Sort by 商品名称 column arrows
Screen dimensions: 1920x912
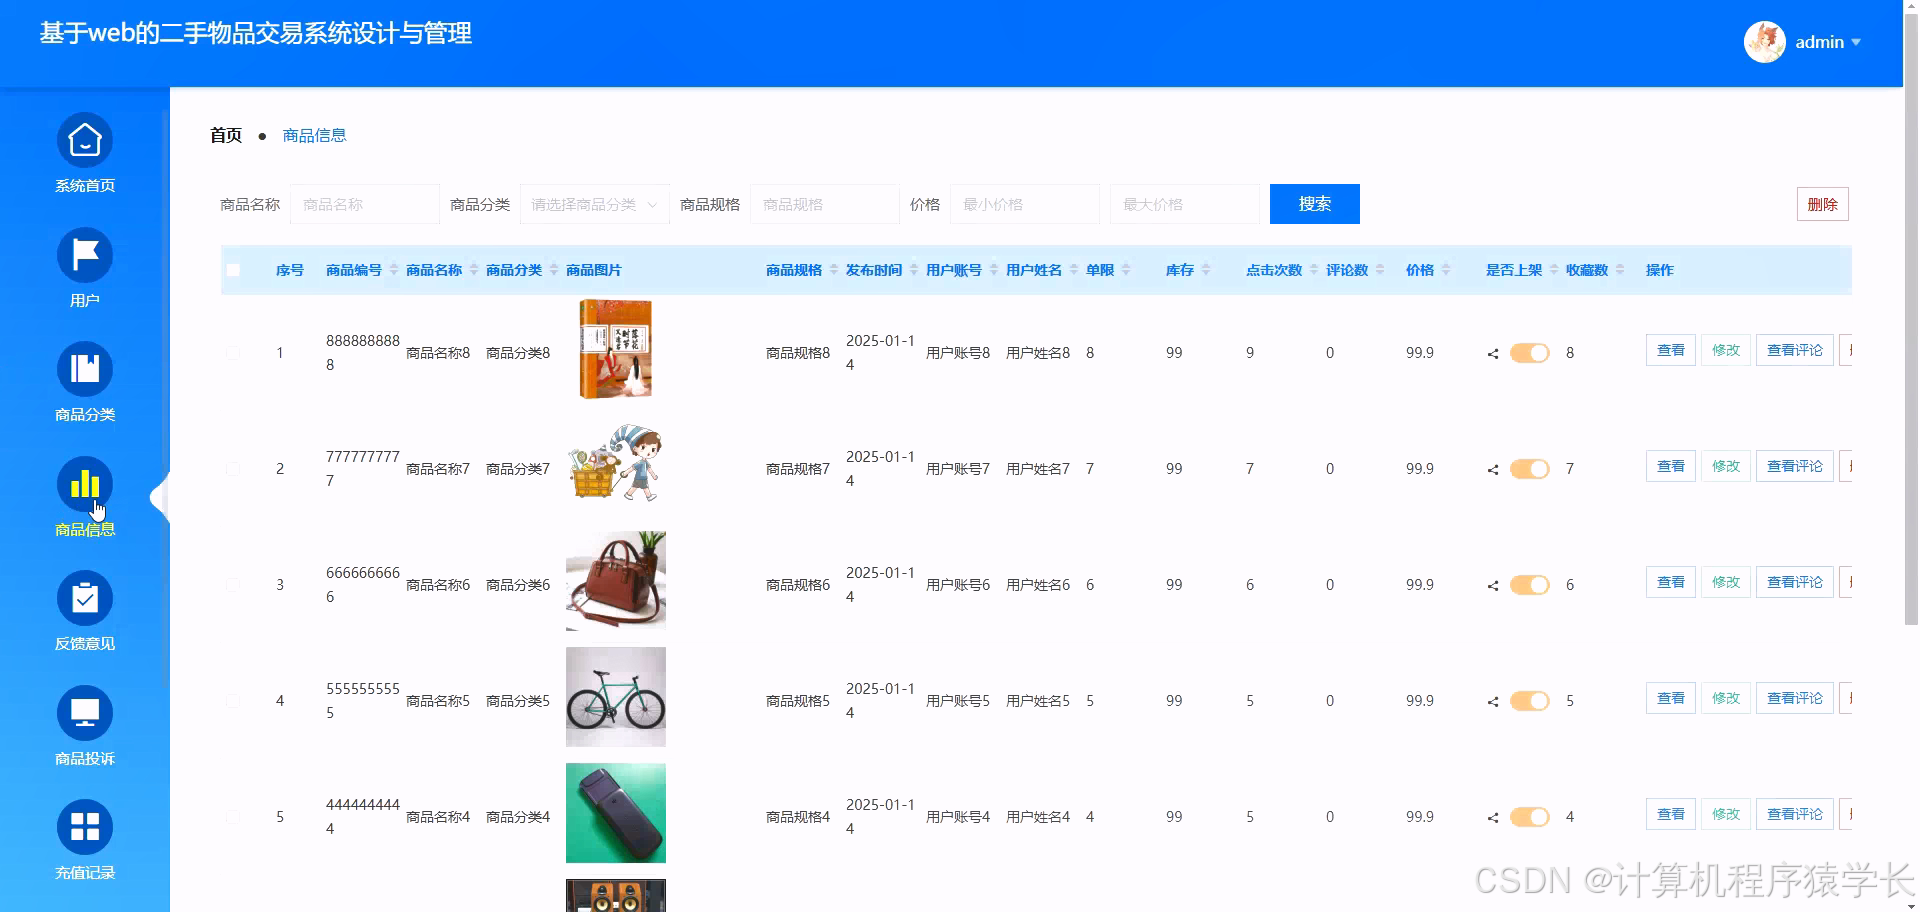(x=474, y=270)
